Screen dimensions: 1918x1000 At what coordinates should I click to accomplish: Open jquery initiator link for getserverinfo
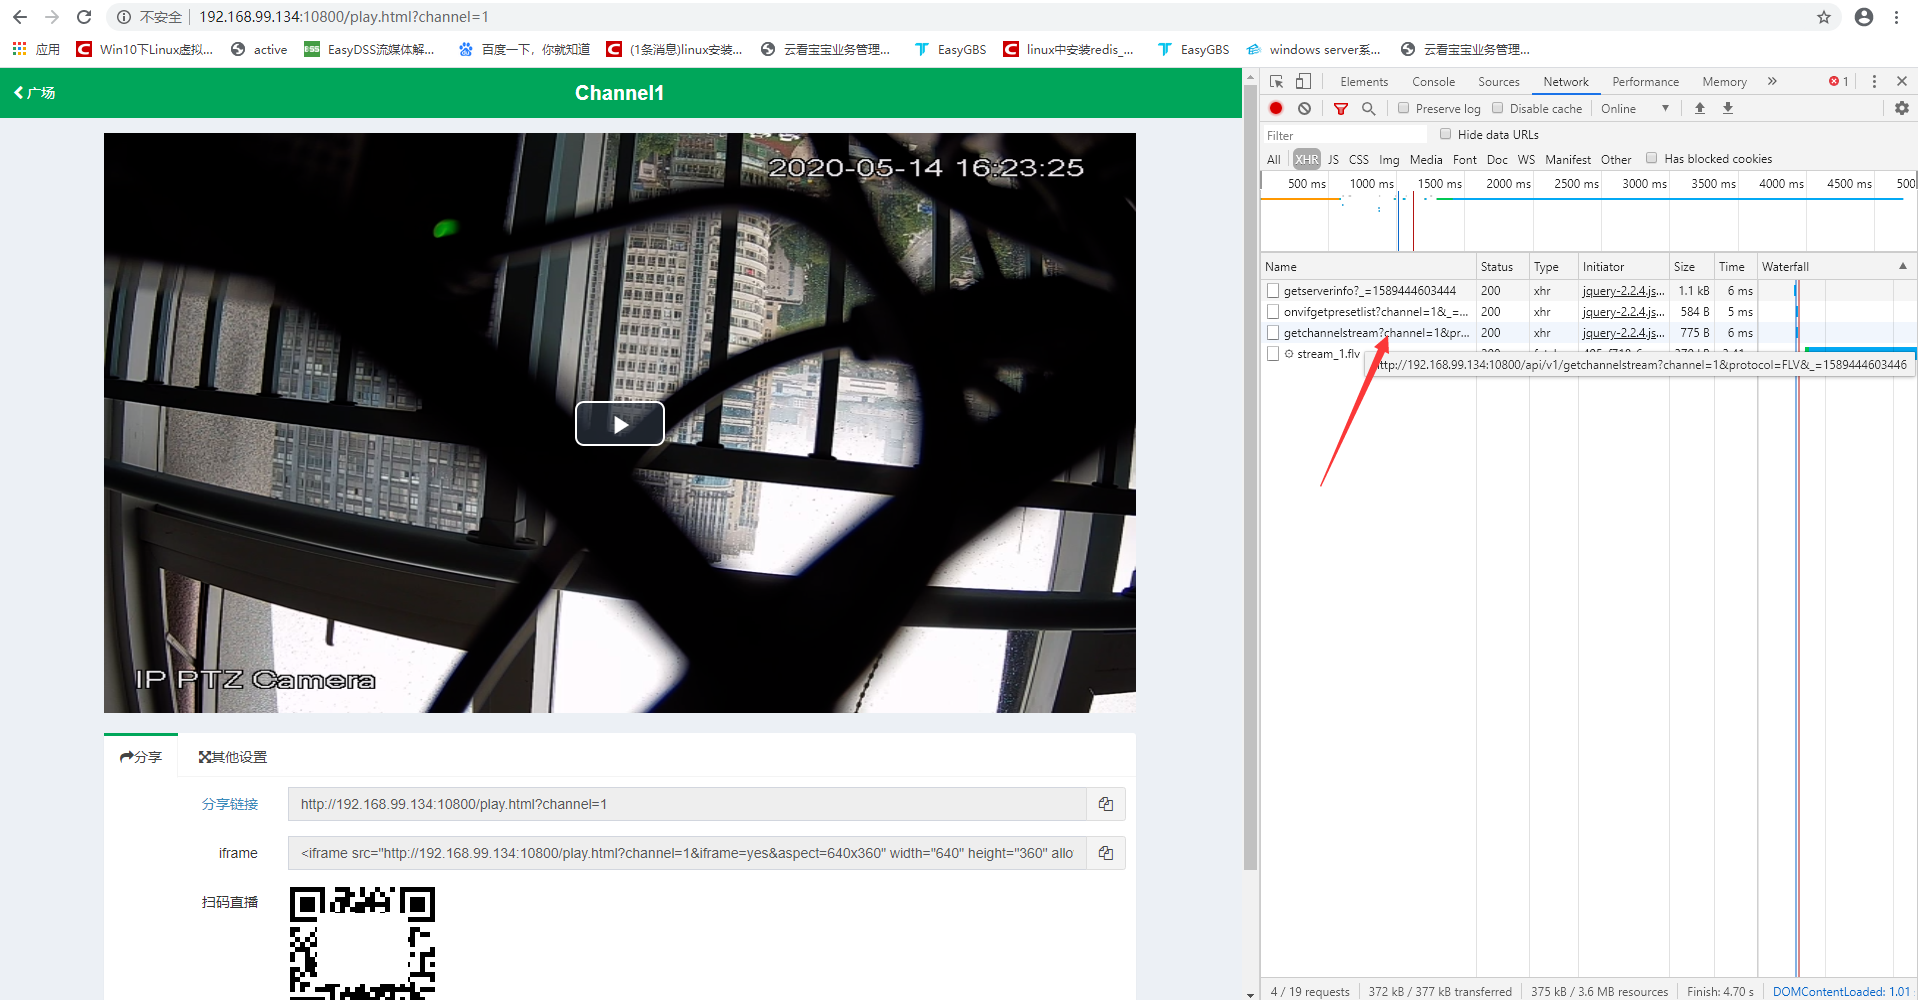click(x=1623, y=291)
